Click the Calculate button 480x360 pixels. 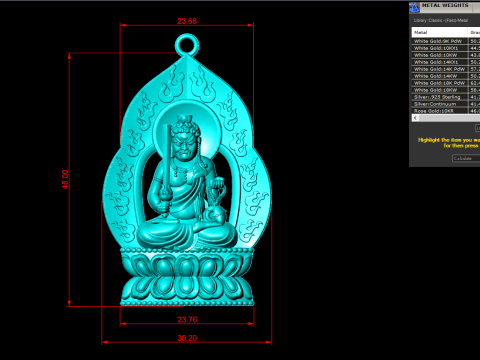click(466, 158)
